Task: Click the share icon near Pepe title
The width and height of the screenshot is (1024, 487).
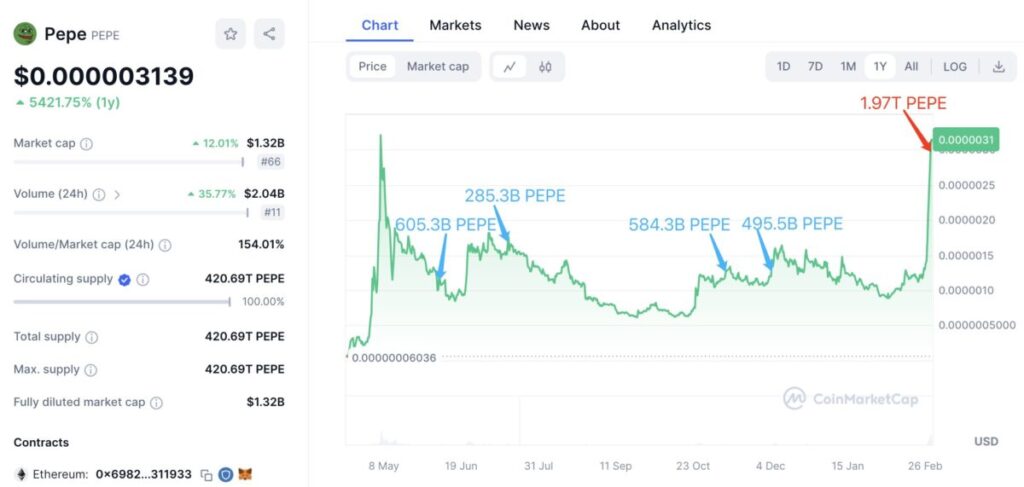Action: 269,34
